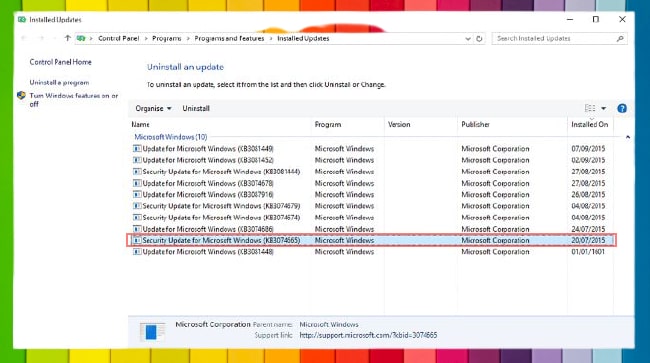The width and height of the screenshot is (650, 363).
Task: Navigate to Programs and Features breadcrumb
Action: click(229, 38)
